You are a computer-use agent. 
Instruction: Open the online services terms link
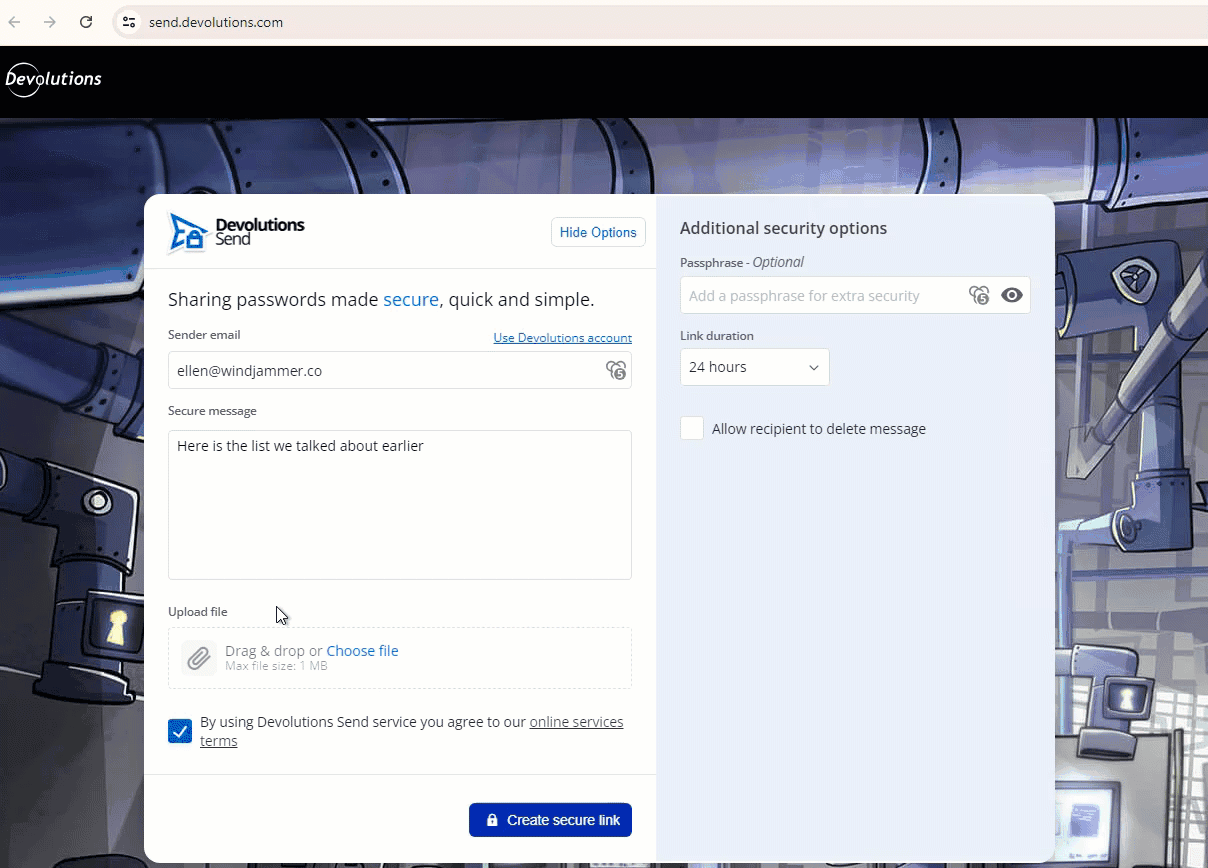pos(576,722)
